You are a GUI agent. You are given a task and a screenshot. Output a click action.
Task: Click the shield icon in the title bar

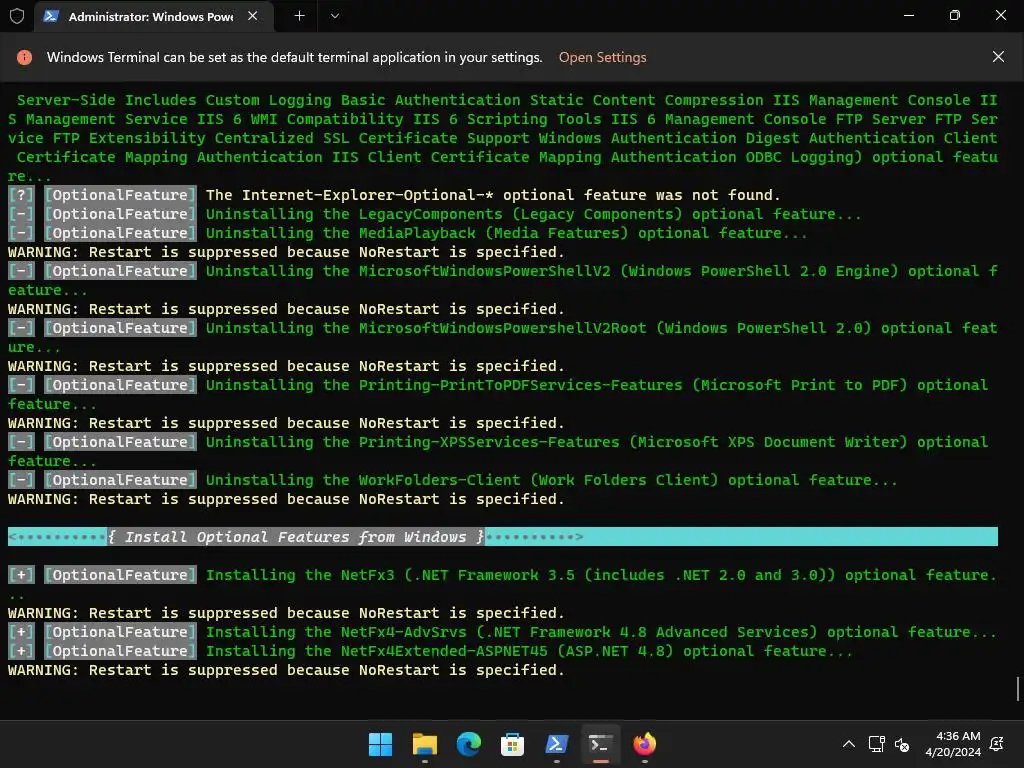coord(17,16)
